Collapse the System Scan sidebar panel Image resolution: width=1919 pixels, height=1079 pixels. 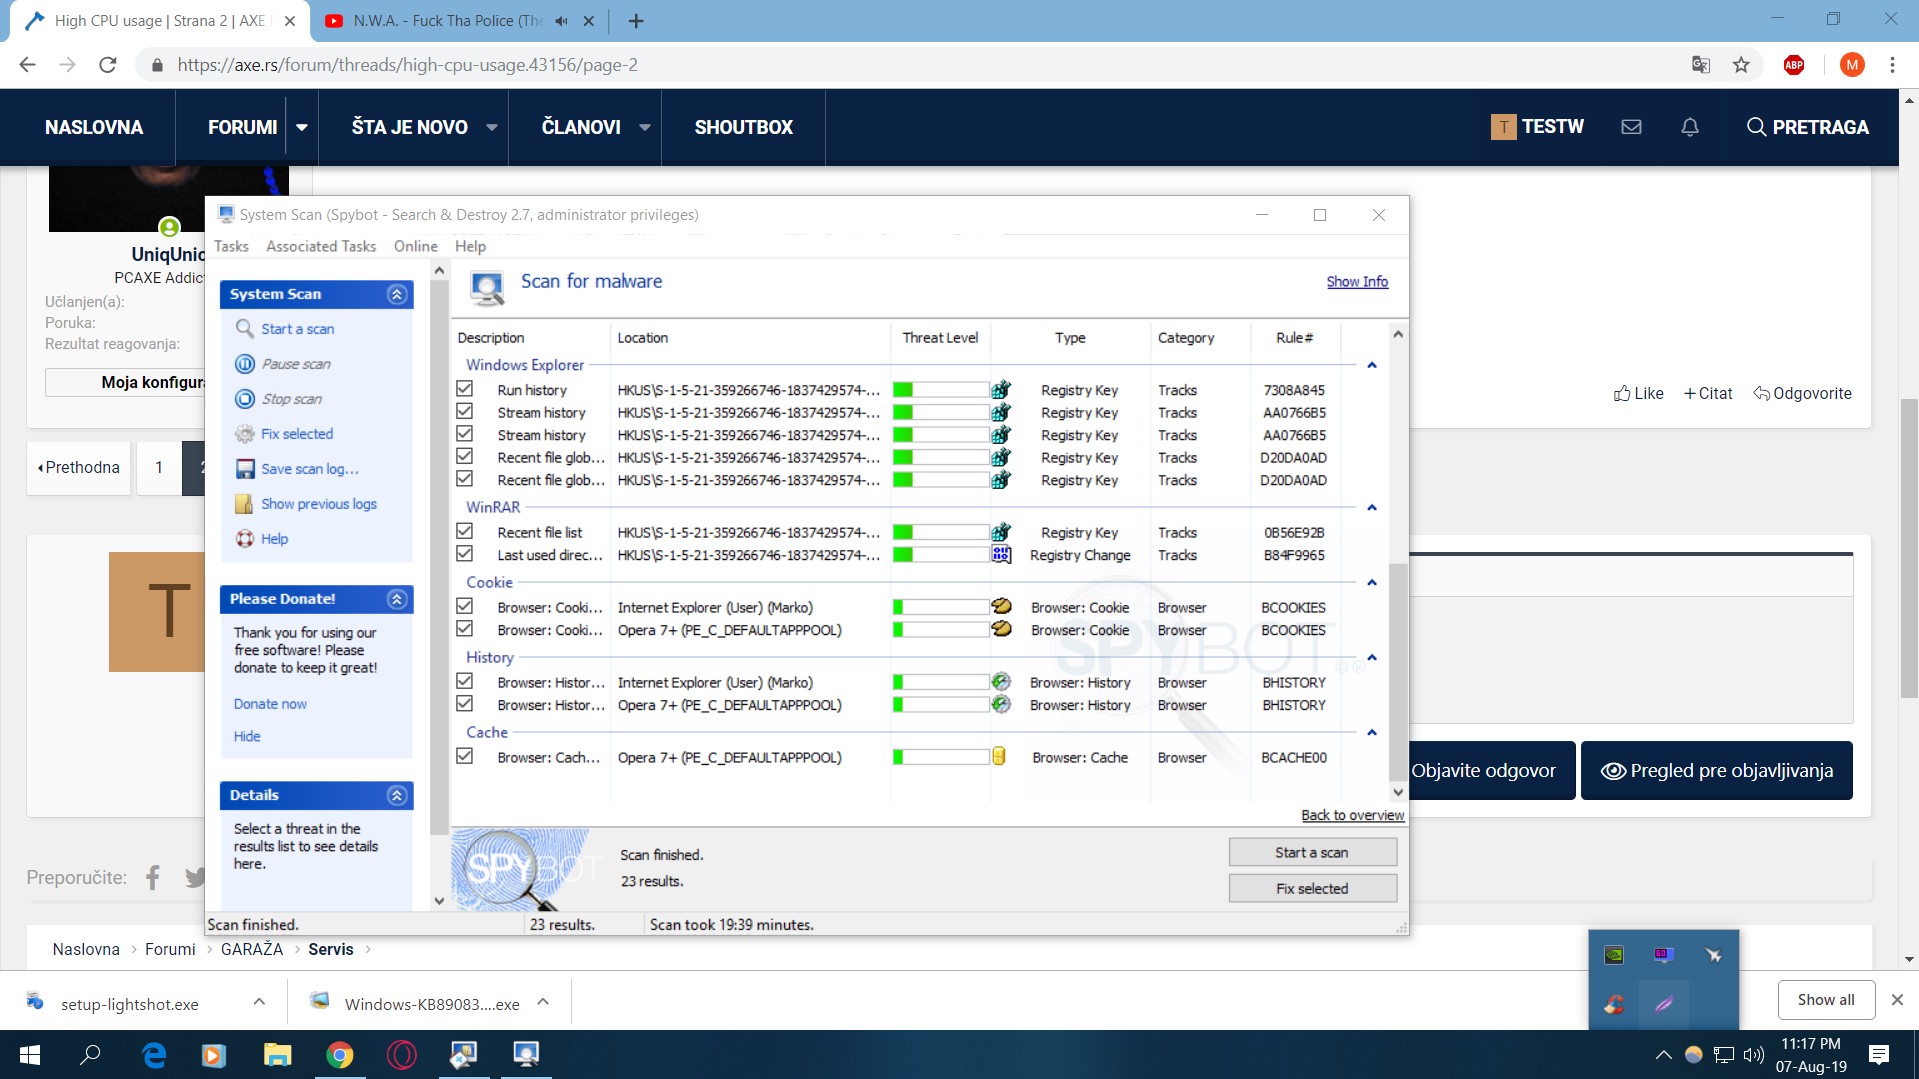[397, 294]
